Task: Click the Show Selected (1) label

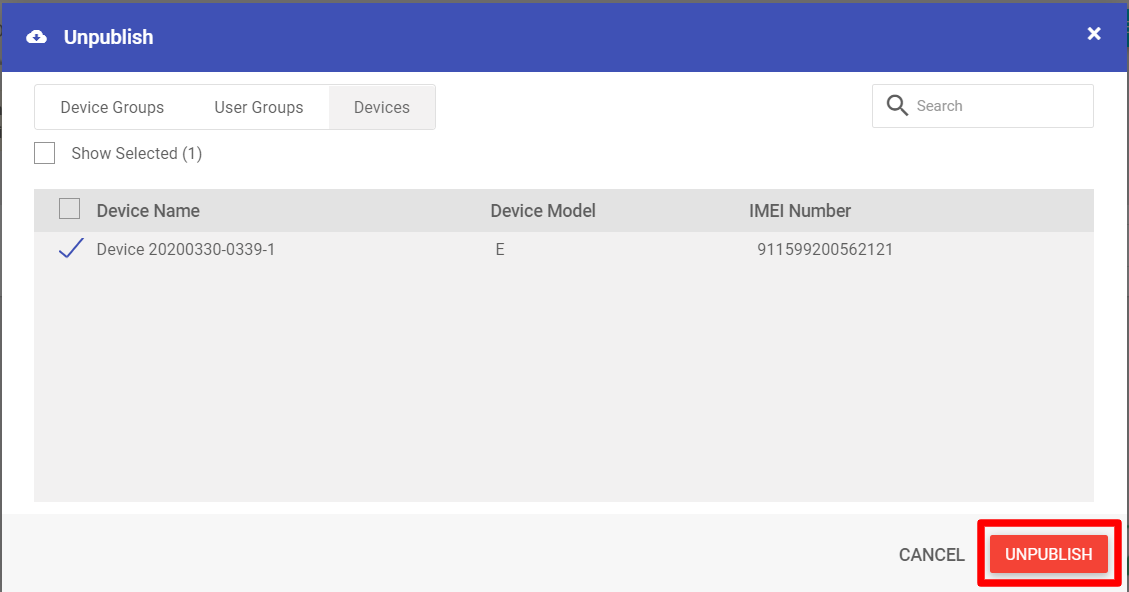Action: coord(137,153)
